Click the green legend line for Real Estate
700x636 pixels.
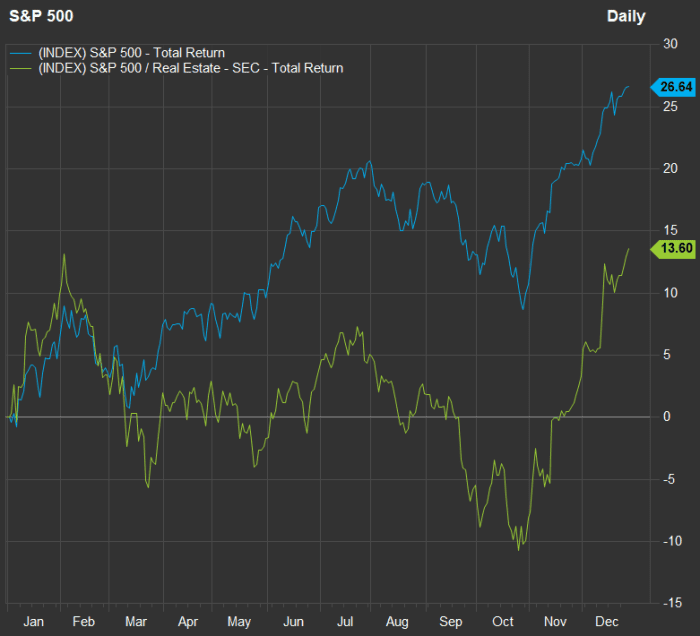(21, 69)
